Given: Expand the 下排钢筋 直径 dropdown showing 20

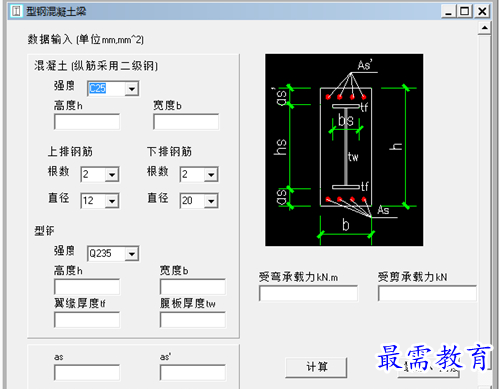Looking at the screenshot, I should [211, 201].
